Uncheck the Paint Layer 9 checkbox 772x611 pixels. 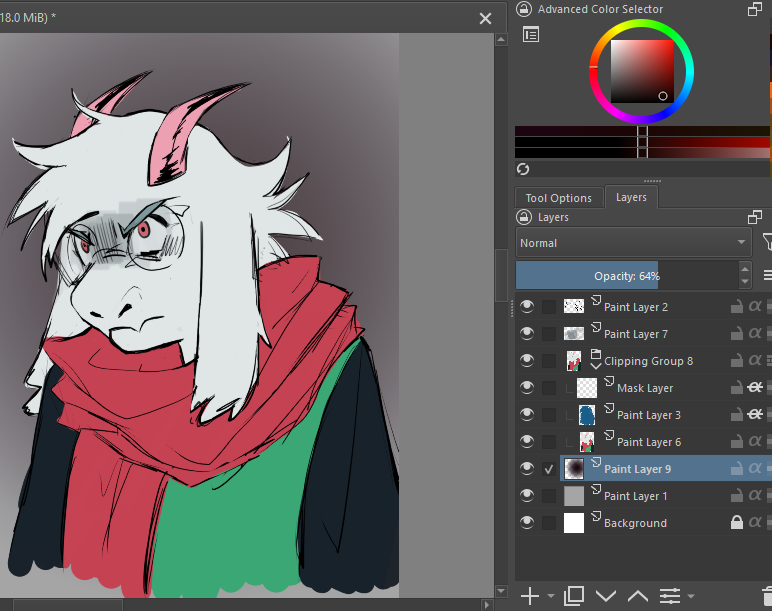549,469
